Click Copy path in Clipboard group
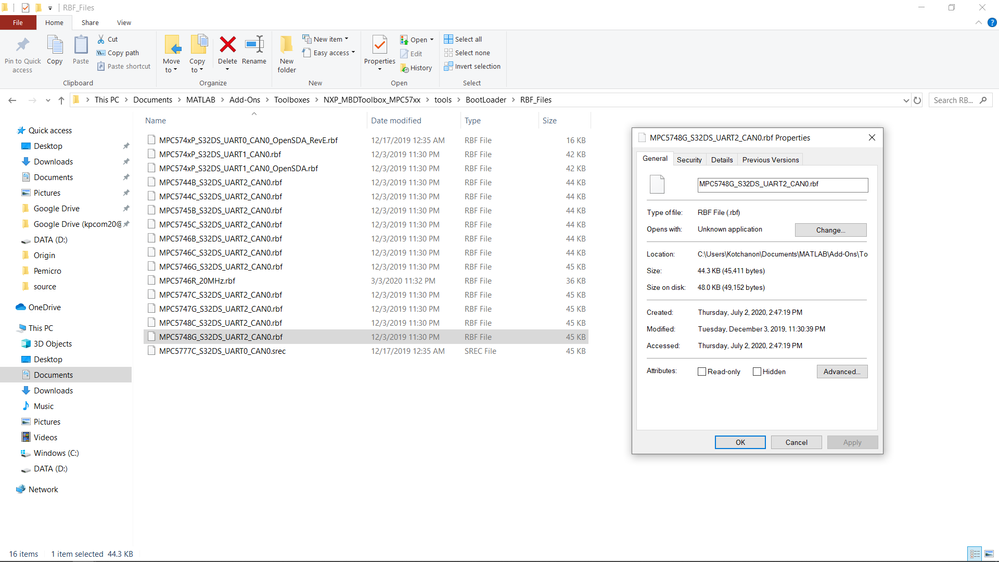 pos(118,53)
